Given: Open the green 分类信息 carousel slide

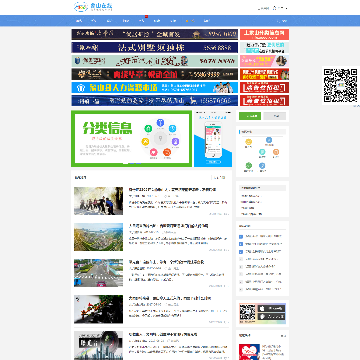Looking at the screenshot, I should pos(132,139).
